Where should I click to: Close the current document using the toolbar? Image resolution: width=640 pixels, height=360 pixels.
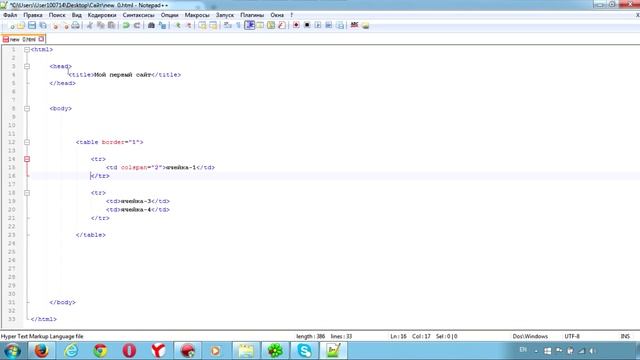[56, 25]
